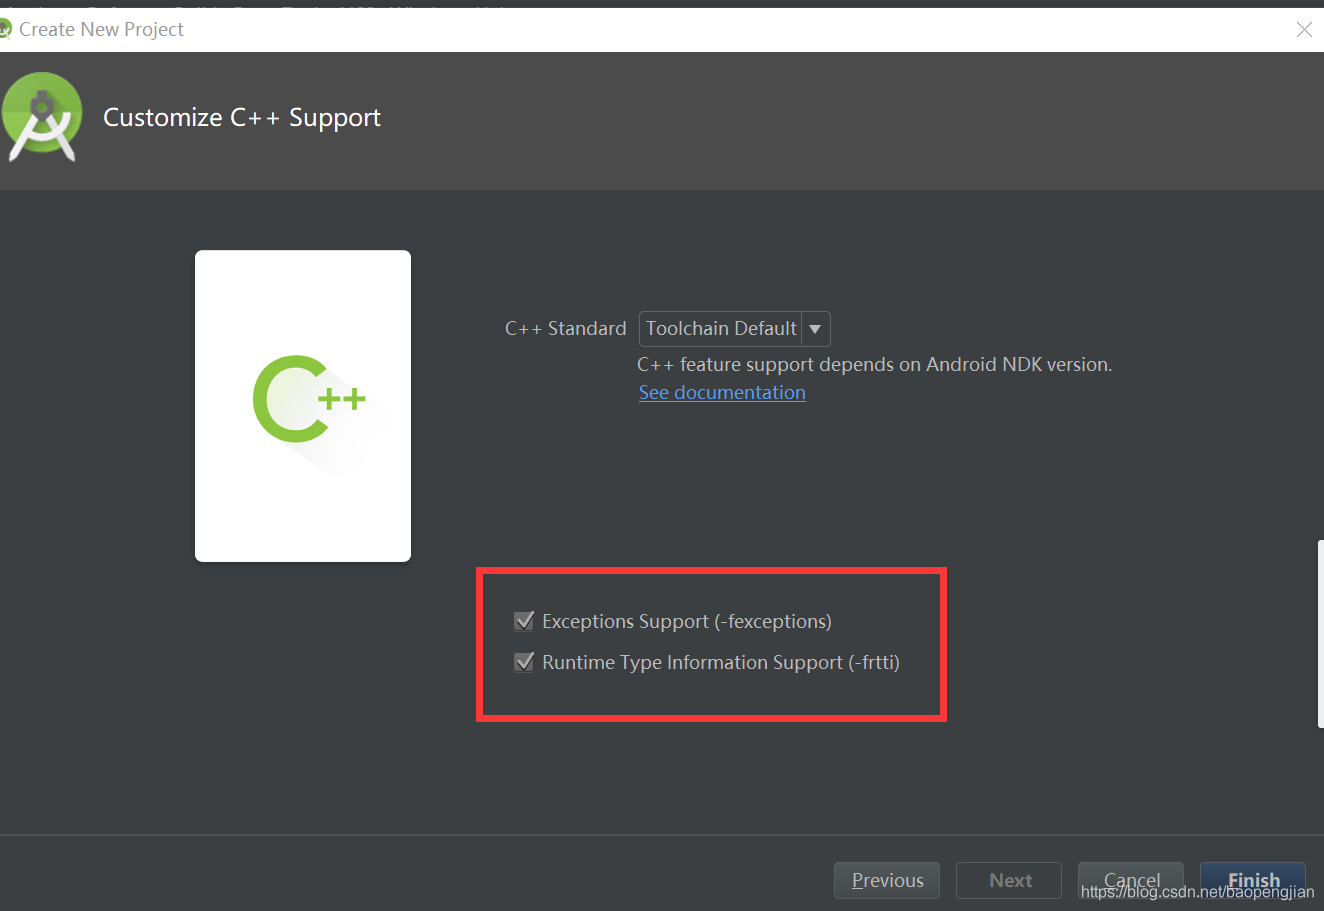1324x911 pixels.
Task: Click the Android Studio logo in header
Action: (x=41, y=117)
